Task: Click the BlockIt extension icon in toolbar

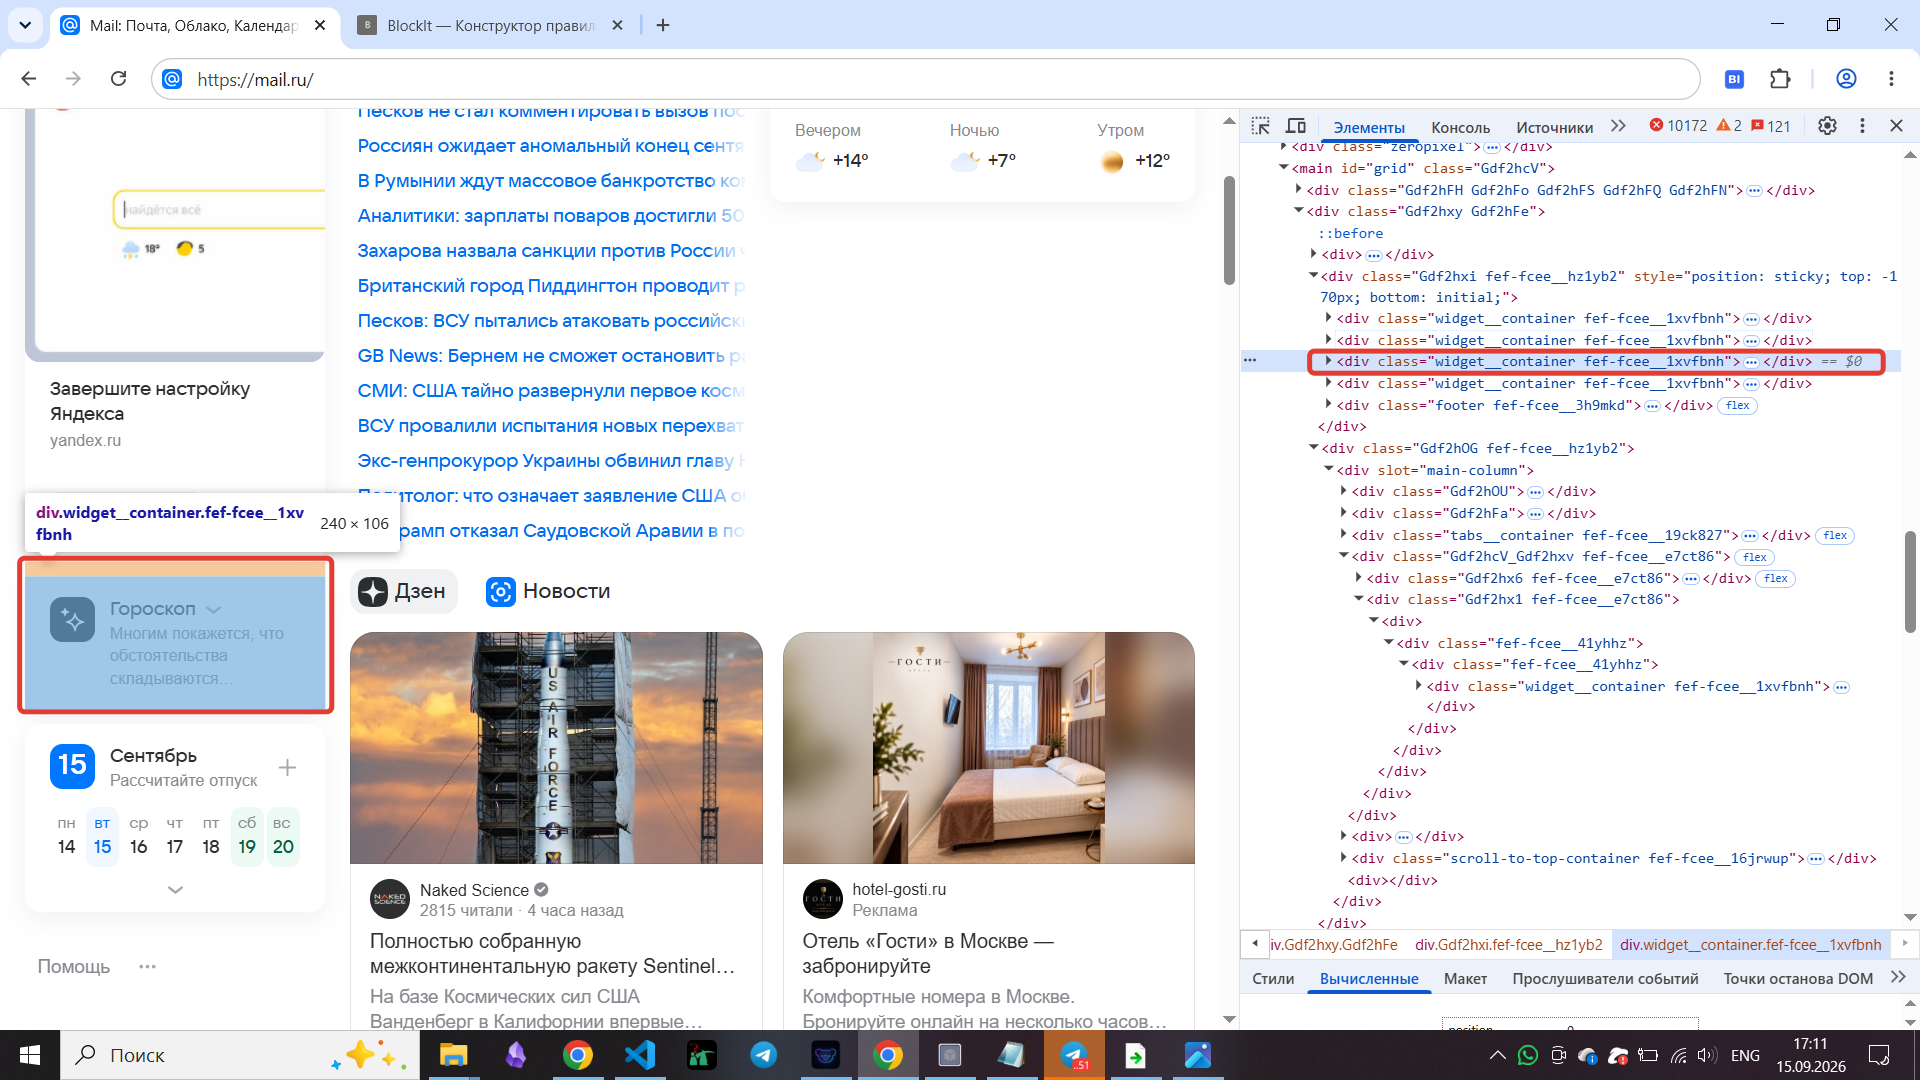Action: pos(1735,79)
